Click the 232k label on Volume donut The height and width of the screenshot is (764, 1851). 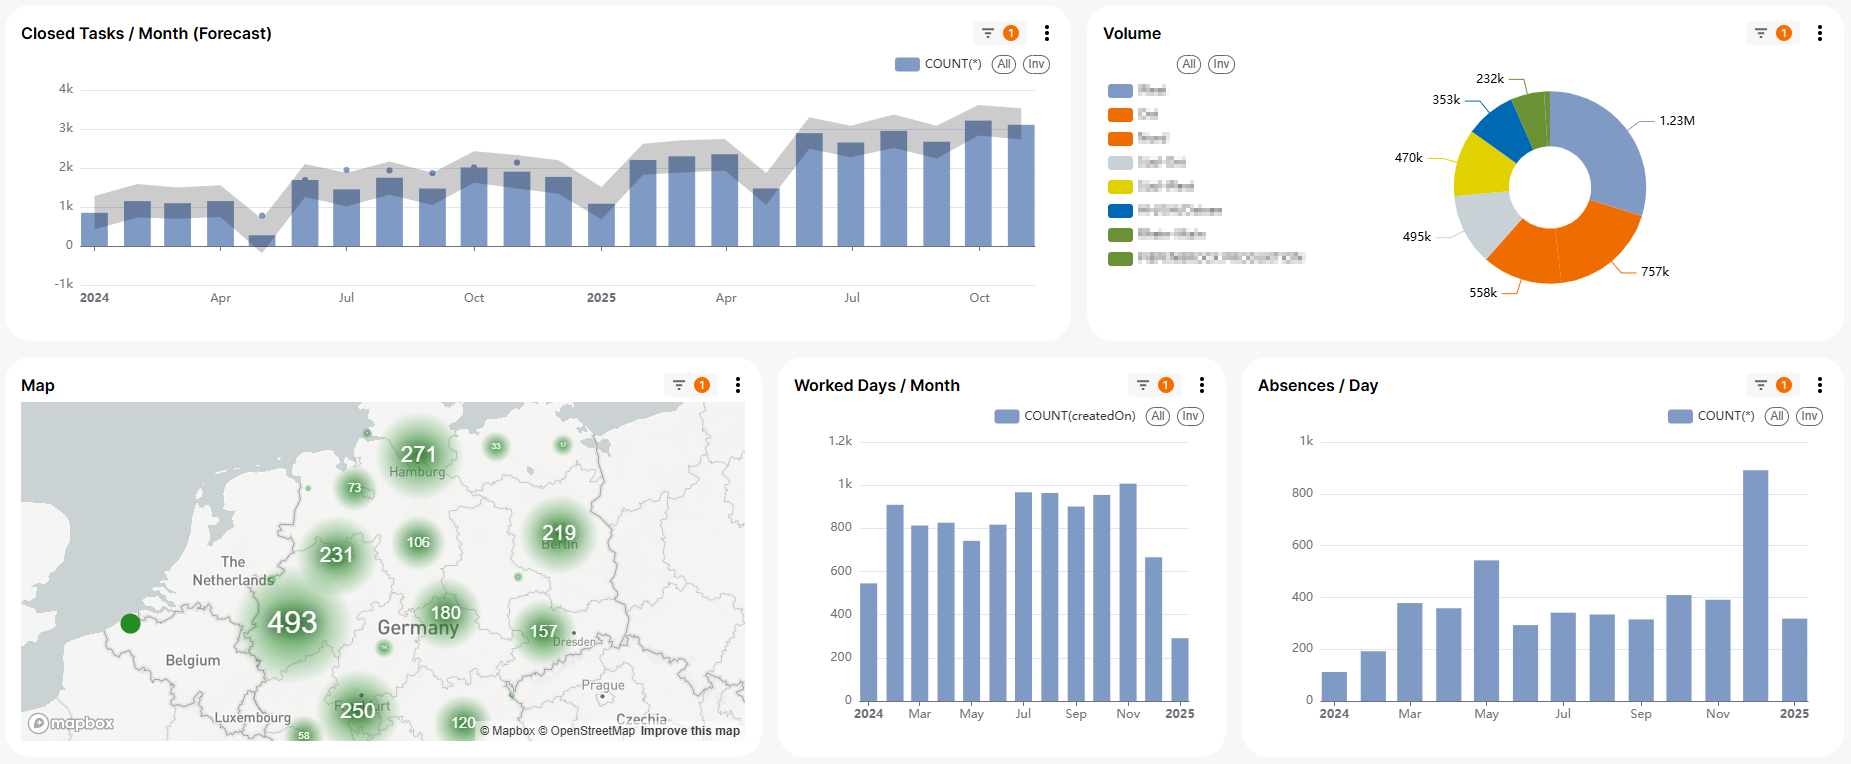tap(1490, 79)
